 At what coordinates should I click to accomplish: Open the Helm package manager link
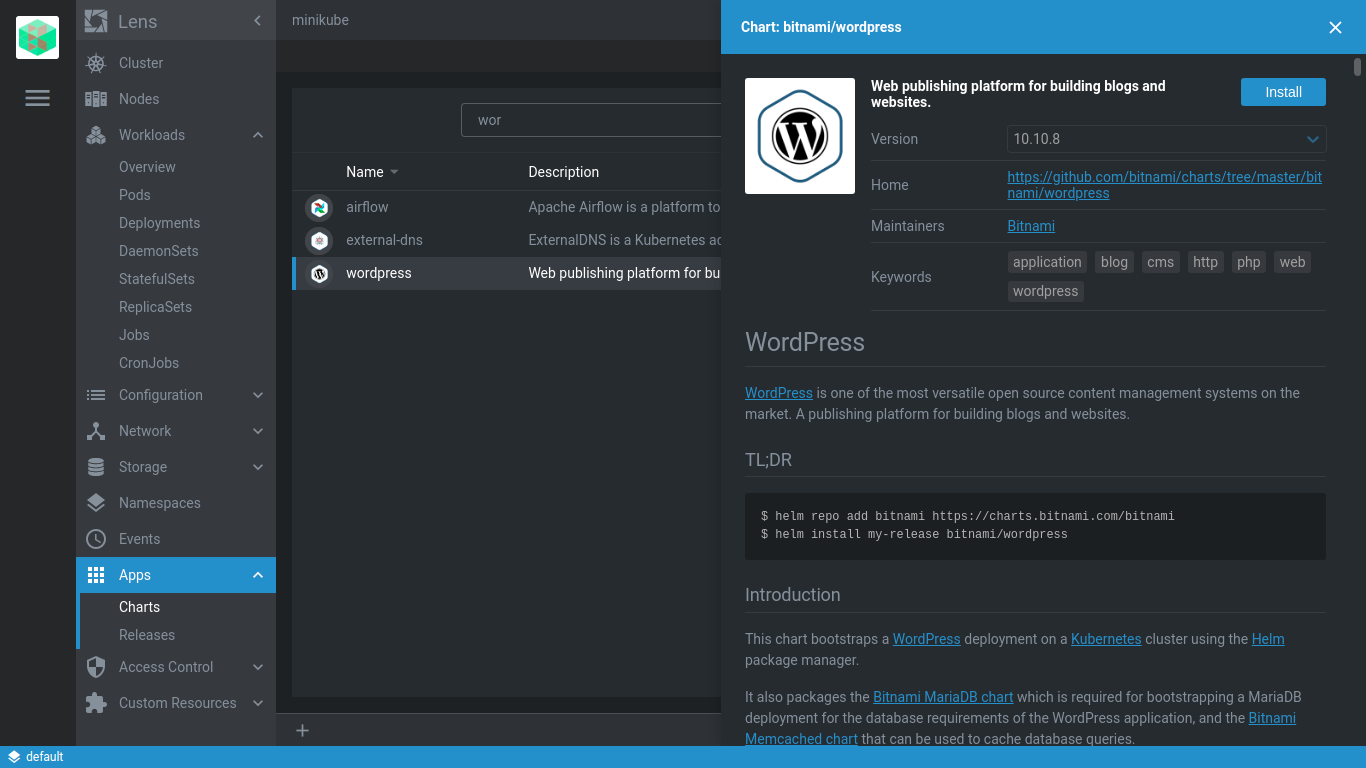(x=1268, y=639)
